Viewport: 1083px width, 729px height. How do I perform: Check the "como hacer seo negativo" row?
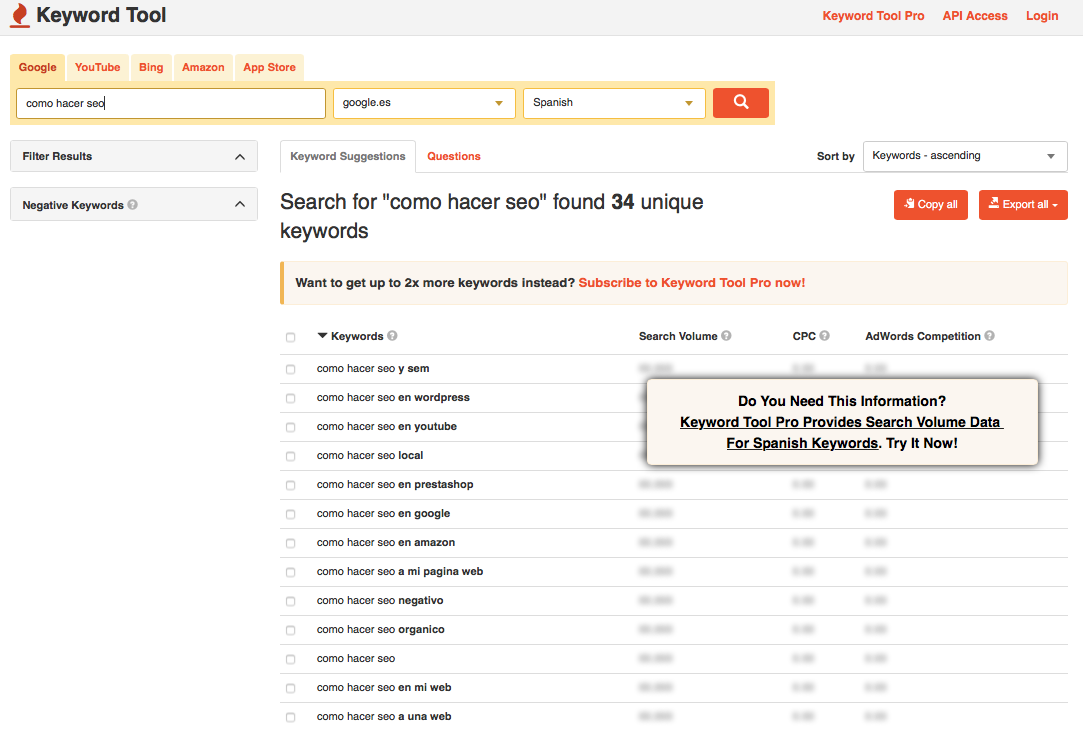(x=290, y=602)
